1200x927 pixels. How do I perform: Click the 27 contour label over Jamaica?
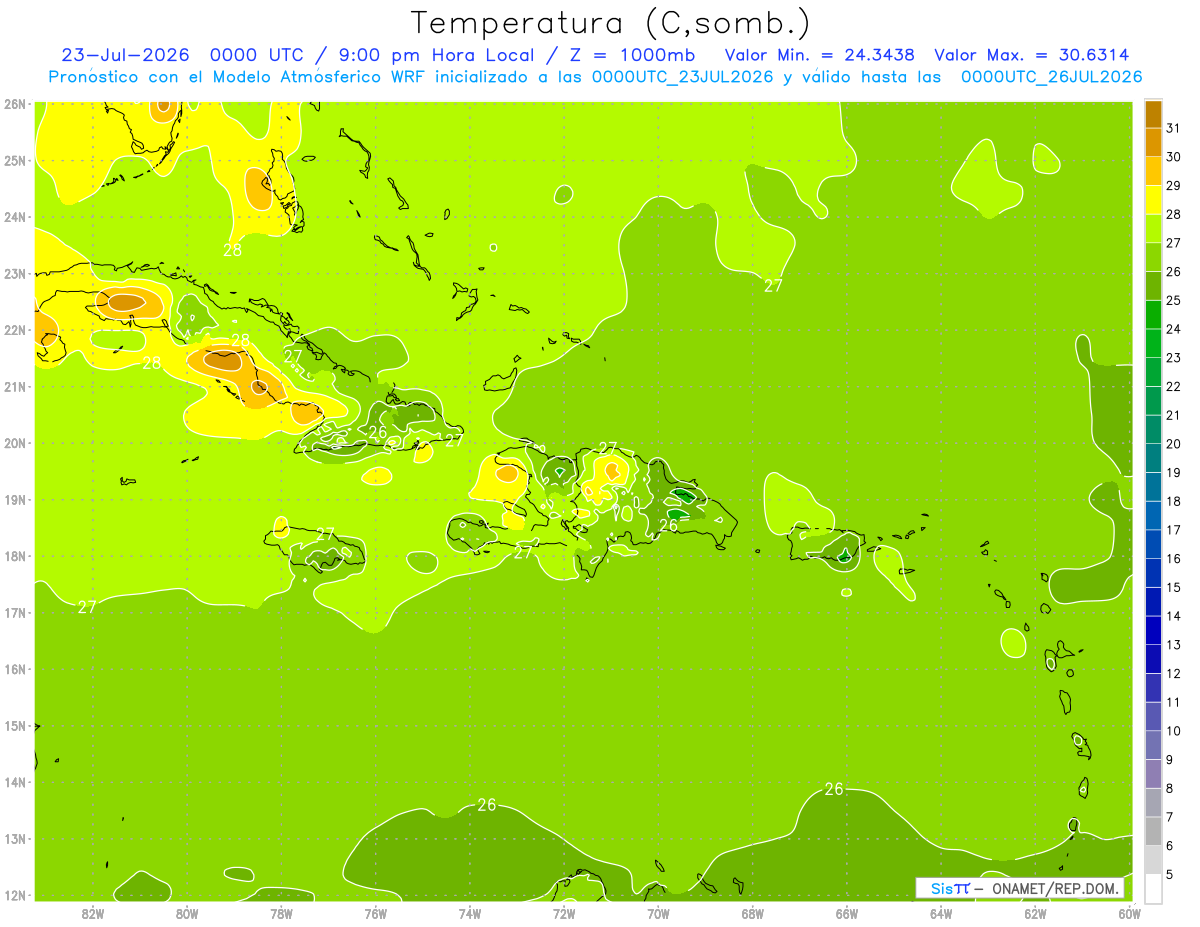tap(325, 534)
